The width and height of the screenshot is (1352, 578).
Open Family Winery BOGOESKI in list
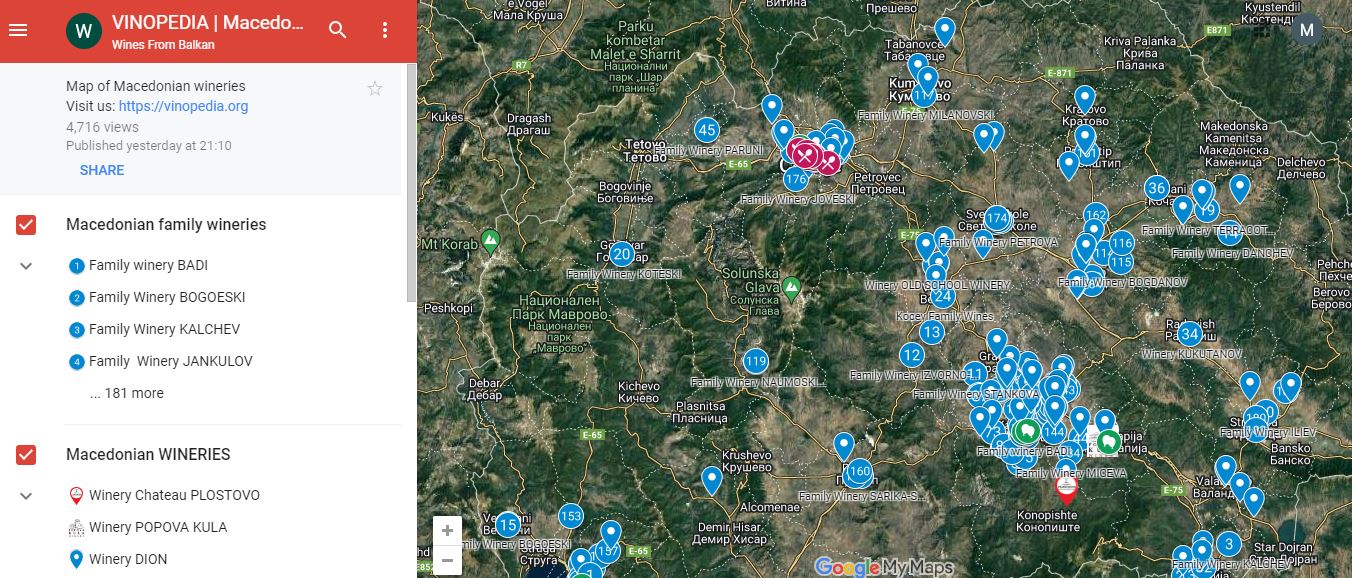(x=167, y=297)
